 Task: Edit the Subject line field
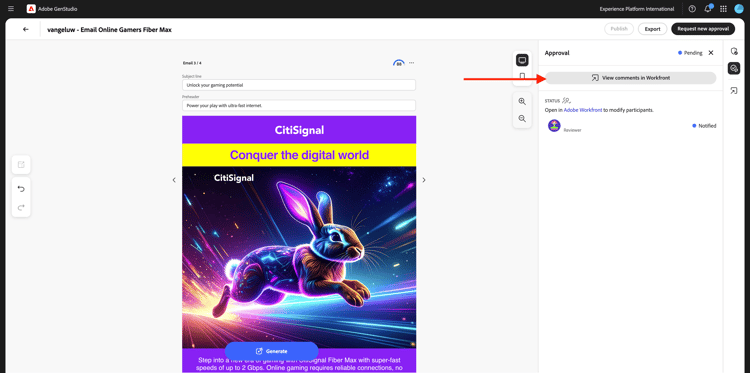click(x=298, y=85)
